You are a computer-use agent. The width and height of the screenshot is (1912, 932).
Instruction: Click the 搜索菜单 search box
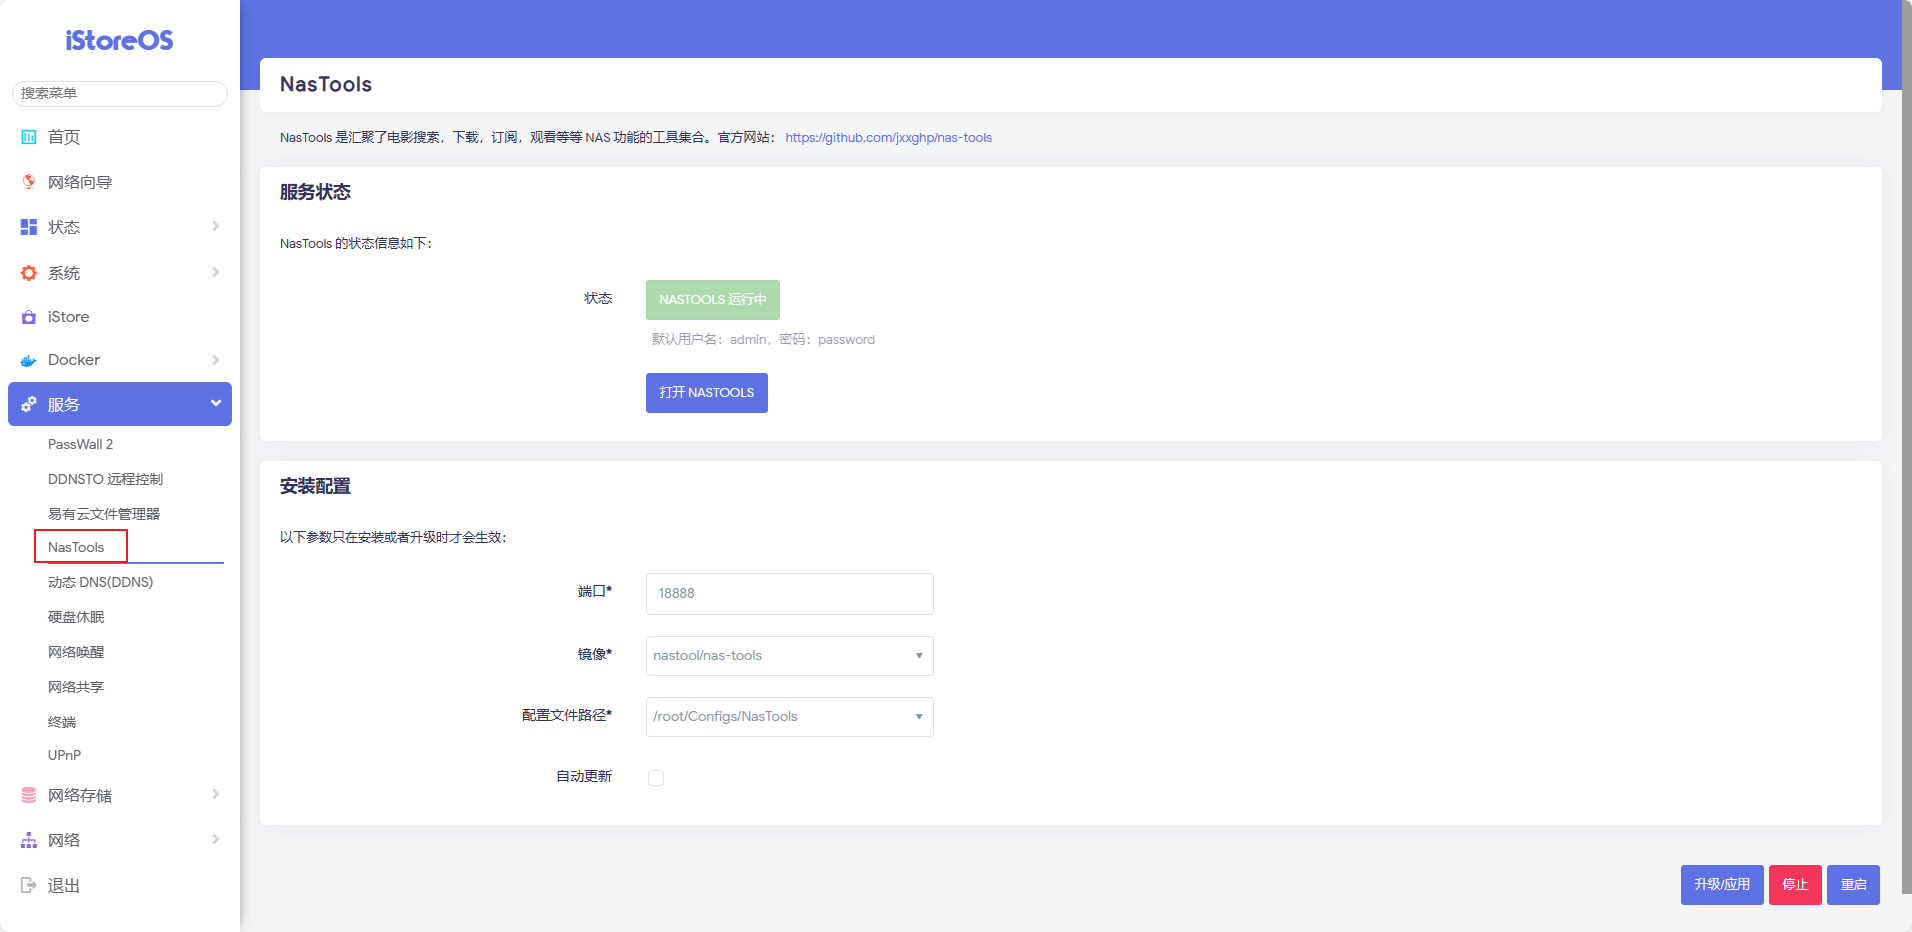pyautogui.click(x=120, y=93)
